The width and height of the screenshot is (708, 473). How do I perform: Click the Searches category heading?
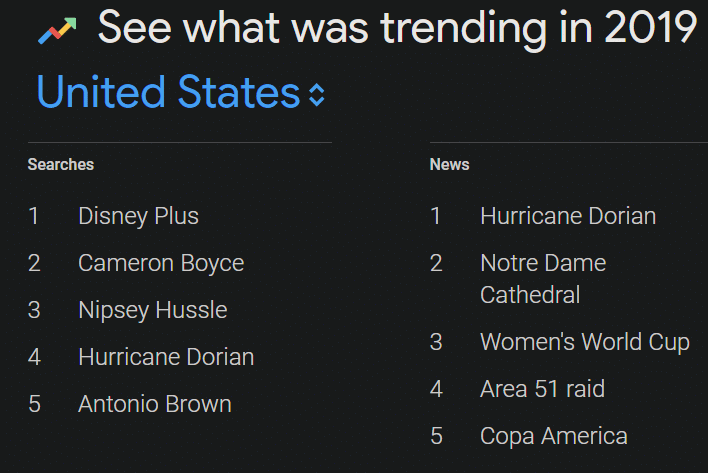tap(61, 164)
